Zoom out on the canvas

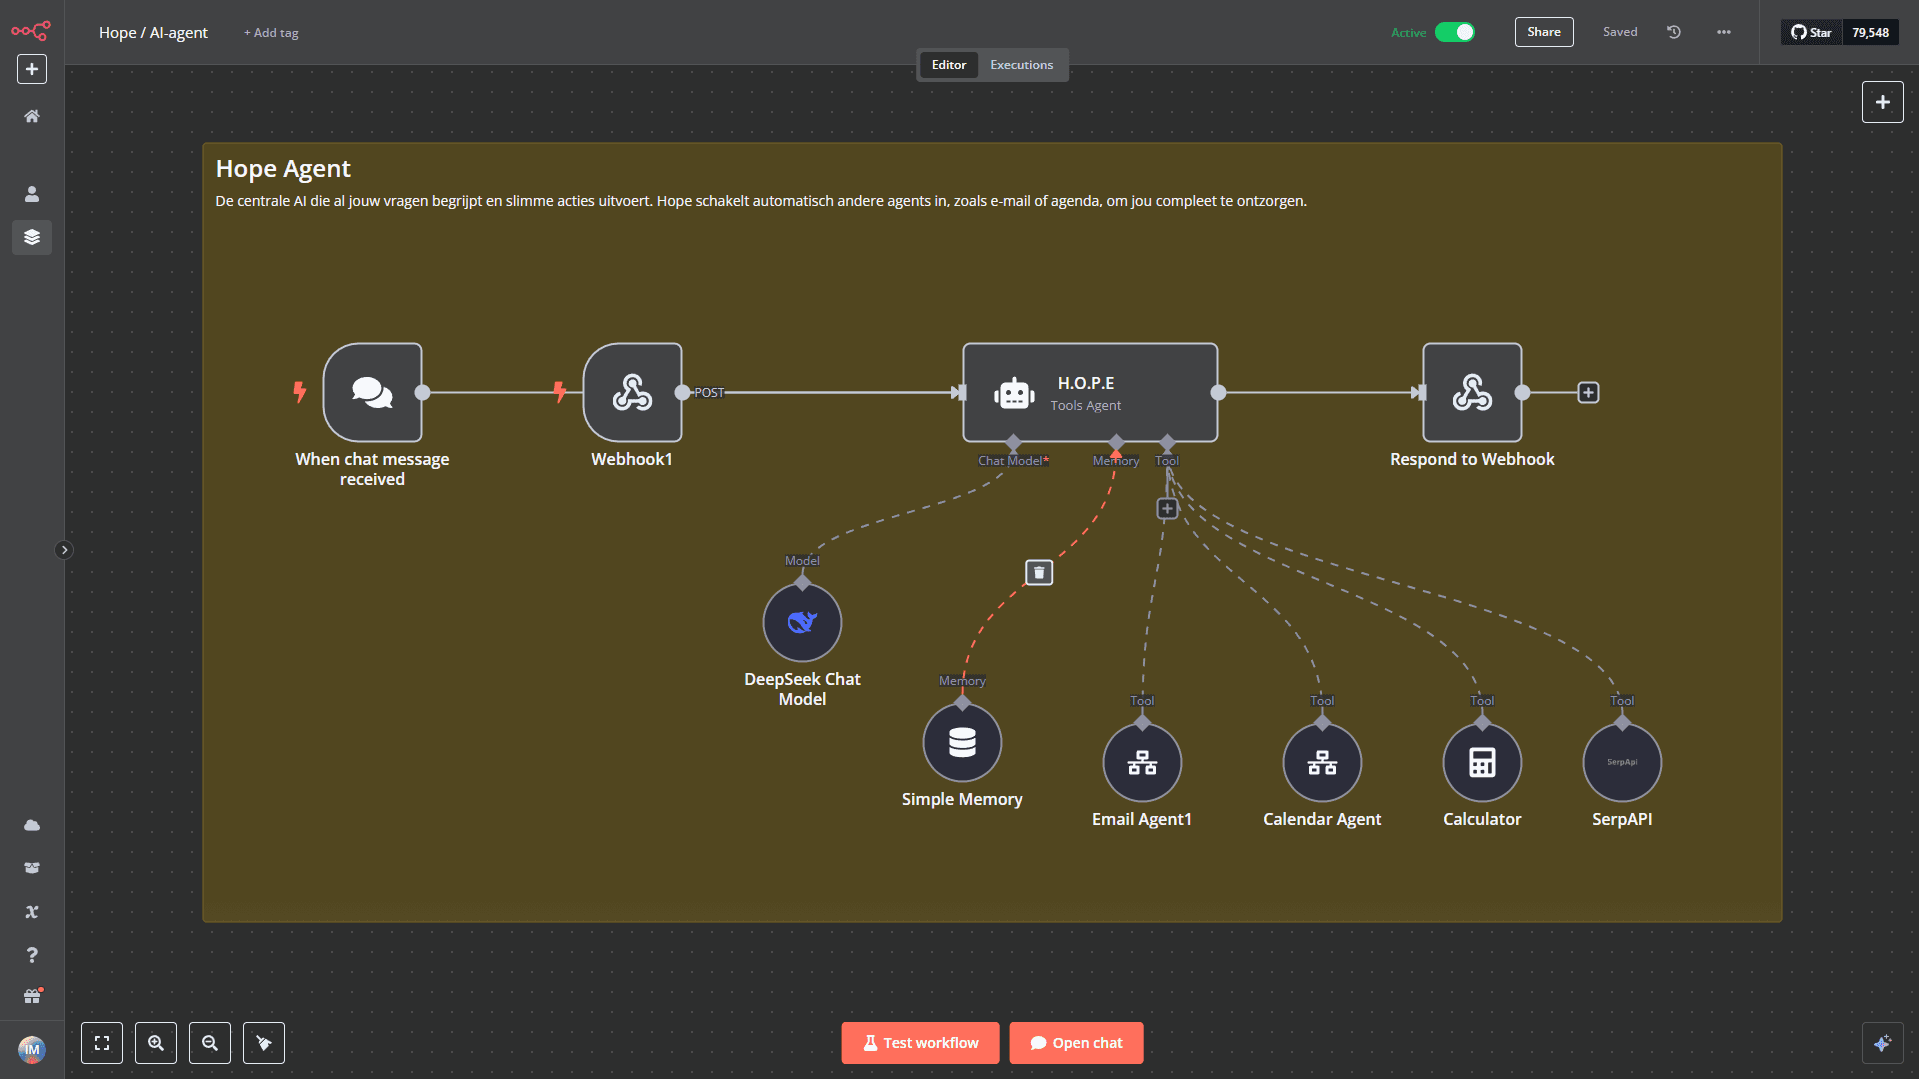tap(210, 1043)
